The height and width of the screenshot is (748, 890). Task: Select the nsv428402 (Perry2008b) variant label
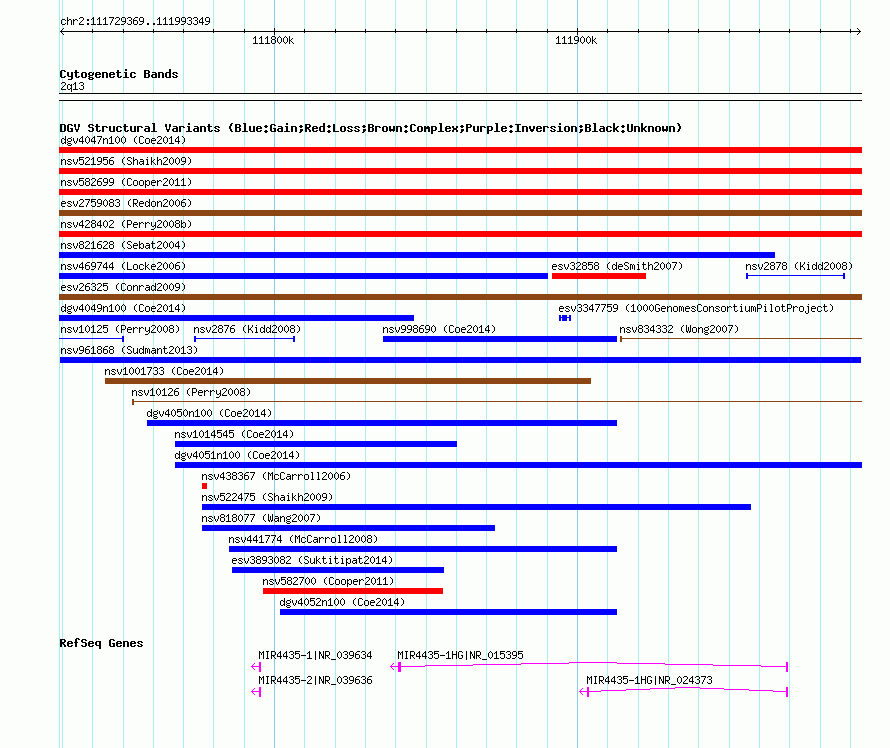(126, 224)
